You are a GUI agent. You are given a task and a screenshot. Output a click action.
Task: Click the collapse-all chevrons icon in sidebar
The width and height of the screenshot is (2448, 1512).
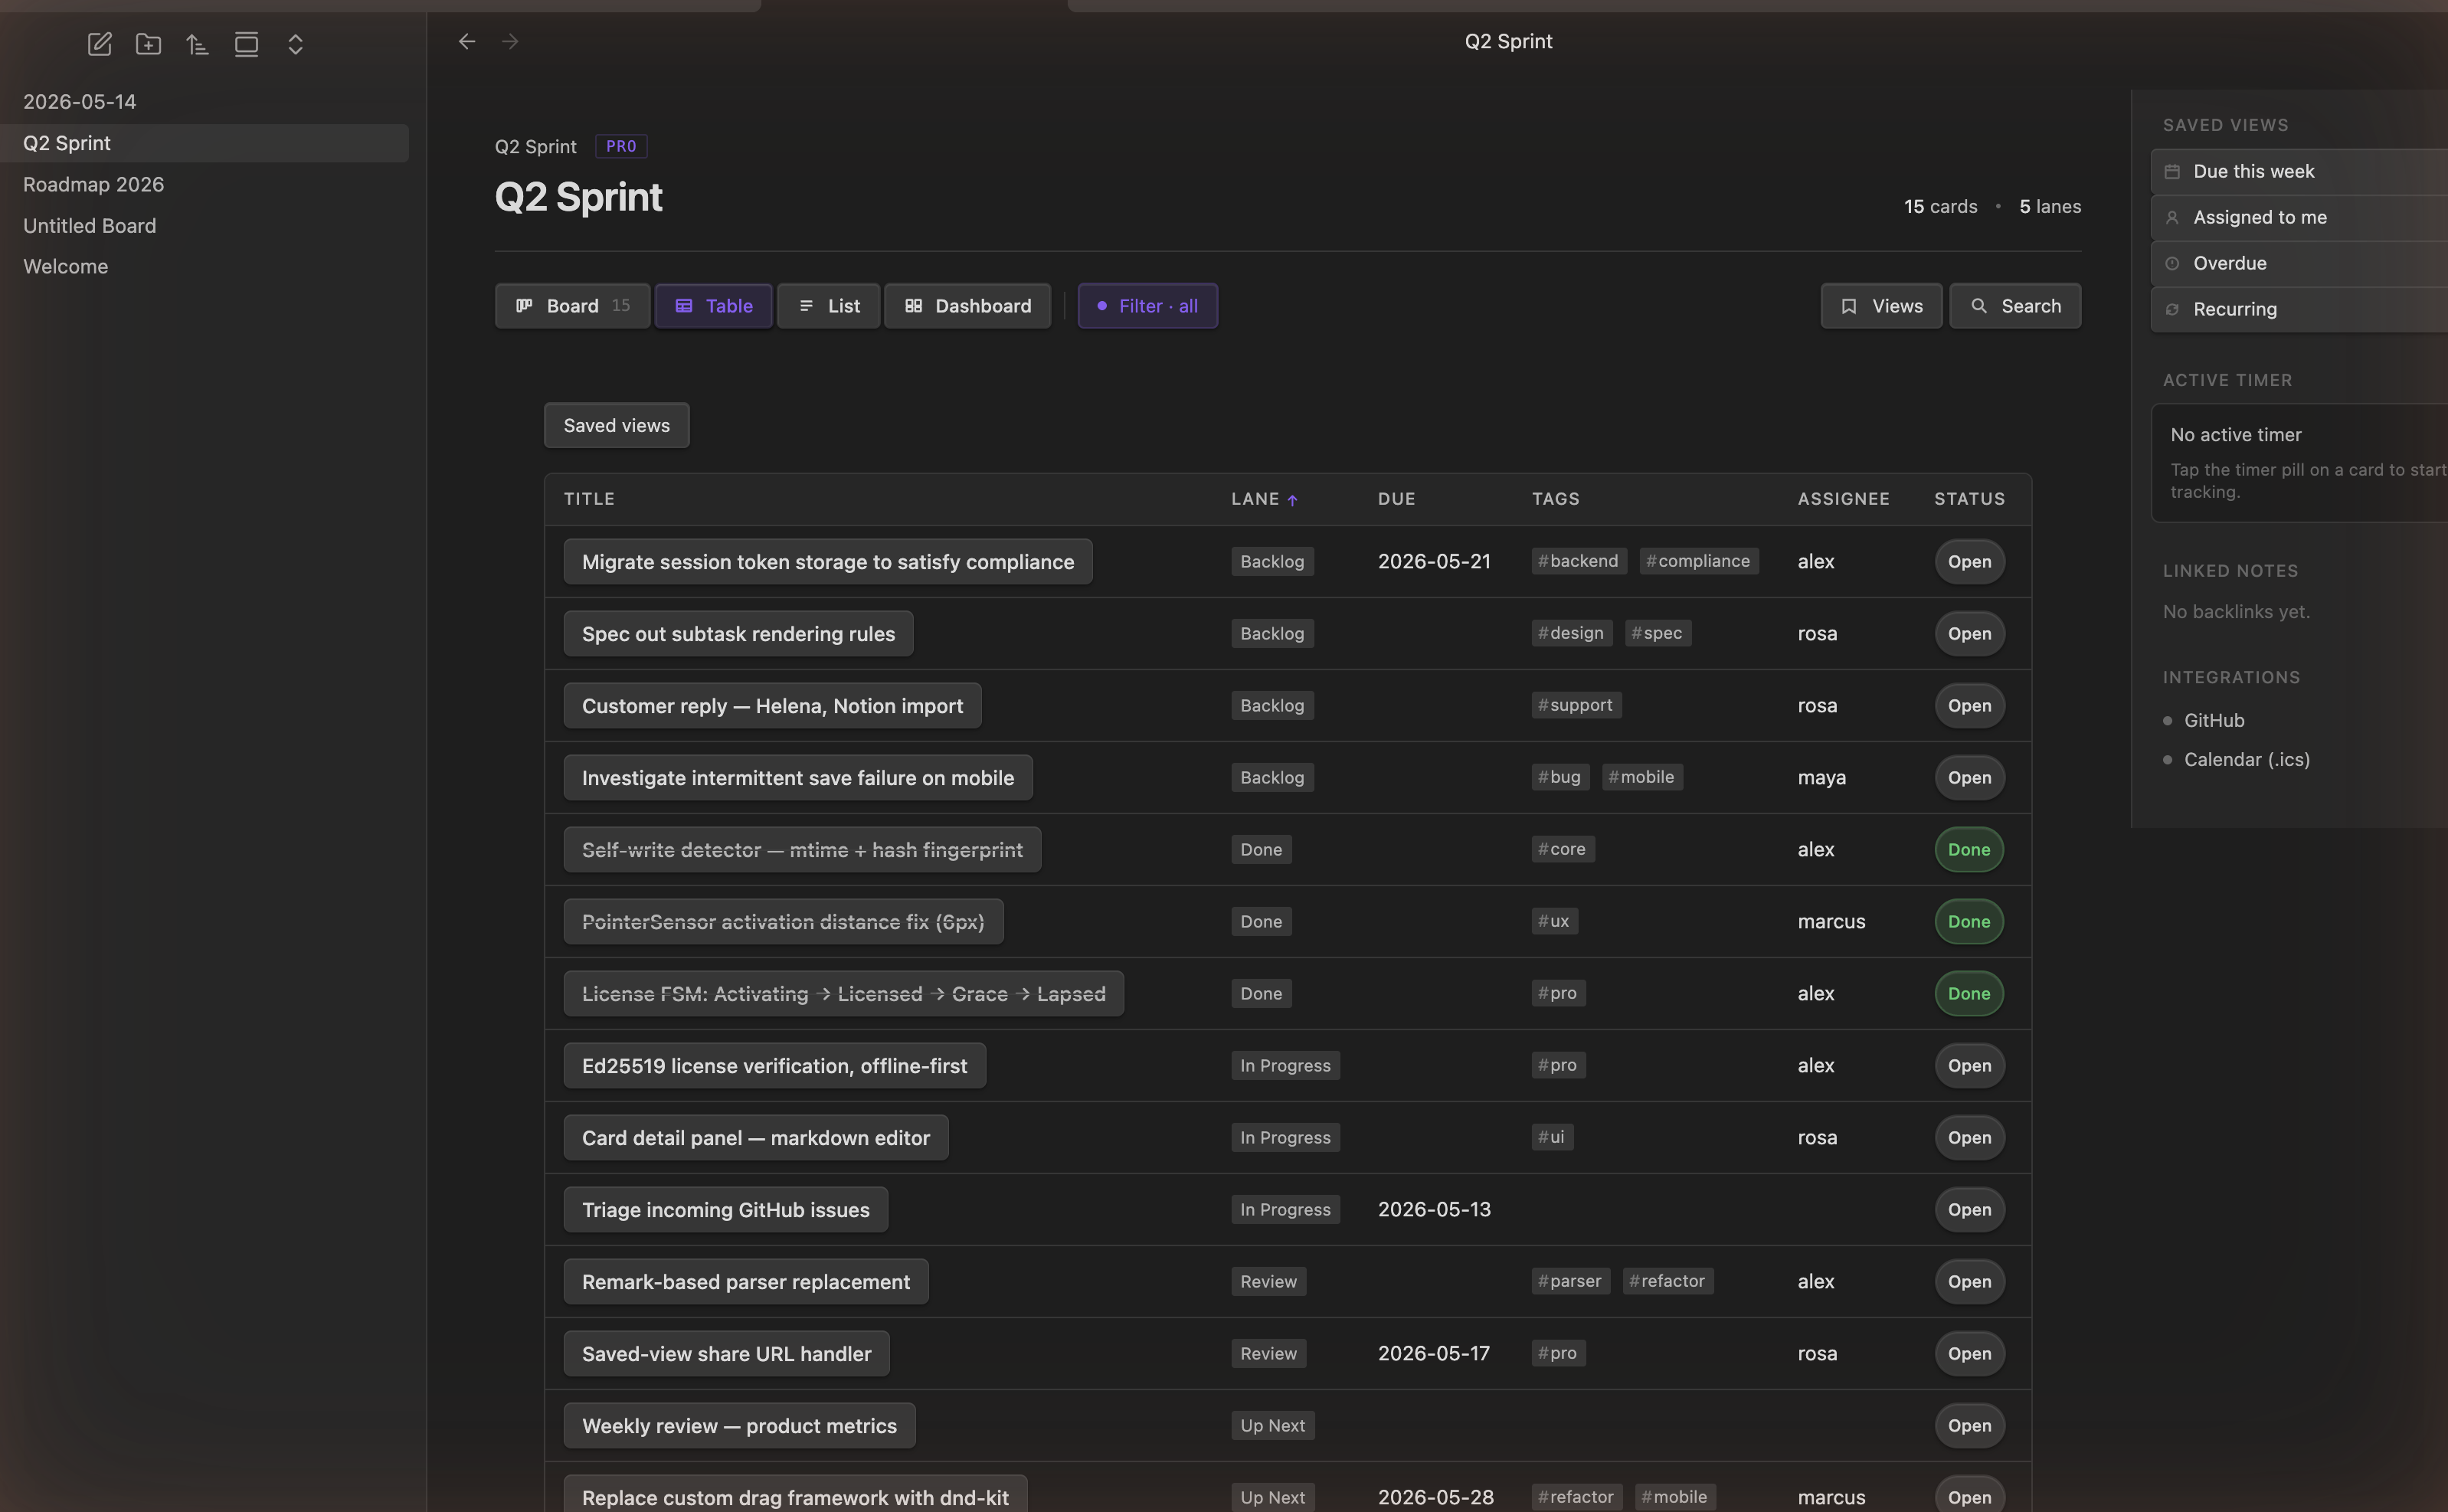(295, 44)
